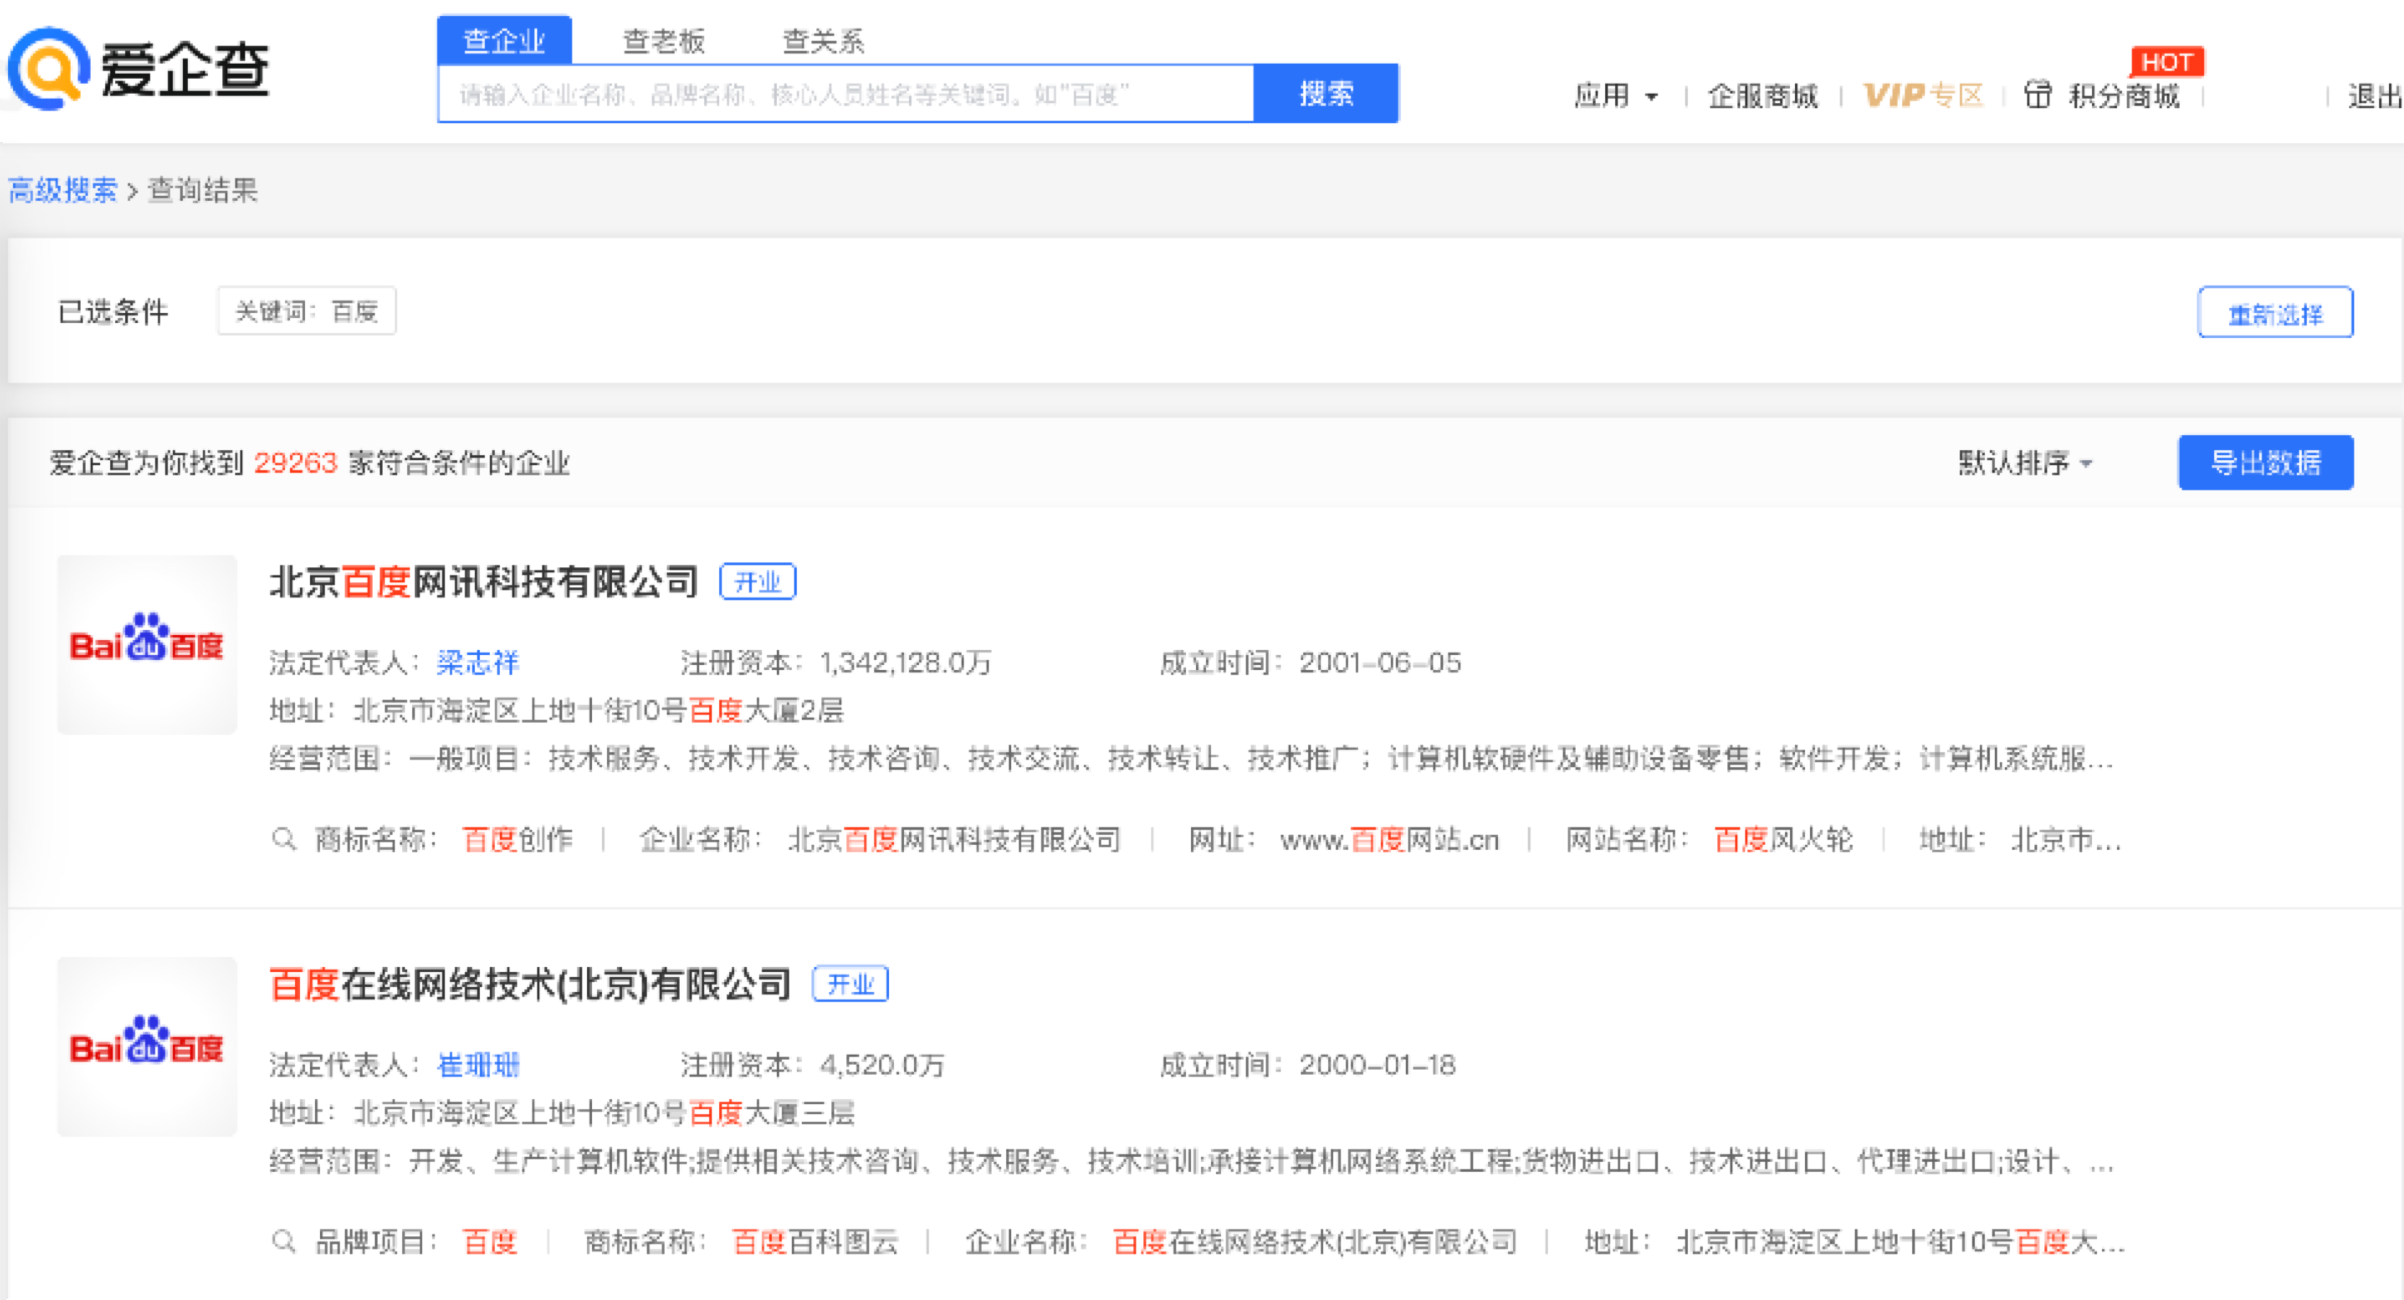This screenshot has height=1300, width=2404.
Task: Click the result count 29263
Action: point(295,462)
